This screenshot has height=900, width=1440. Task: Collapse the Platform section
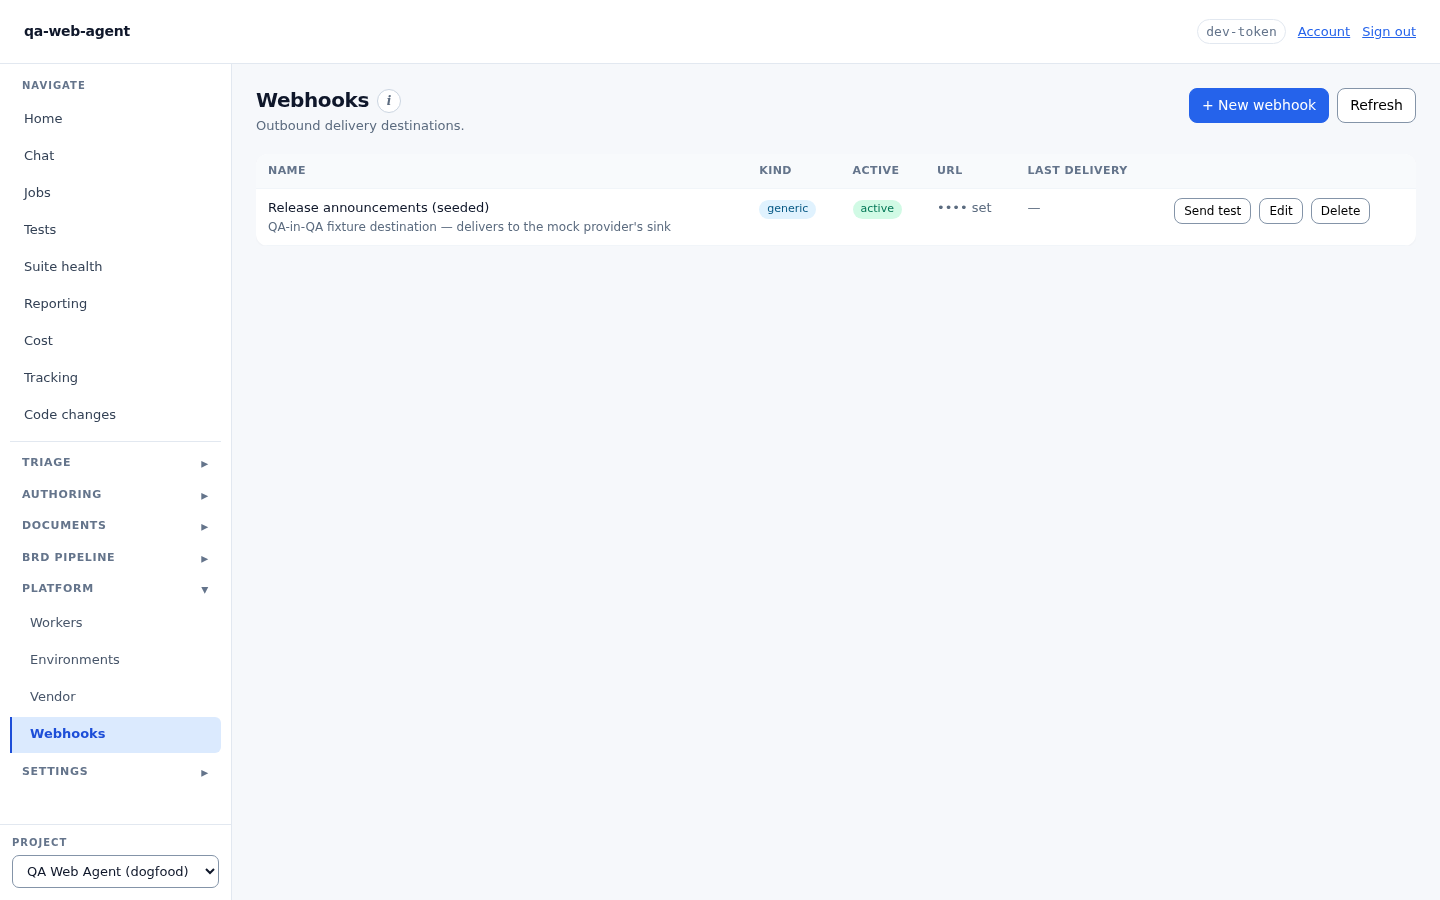[116, 589]
